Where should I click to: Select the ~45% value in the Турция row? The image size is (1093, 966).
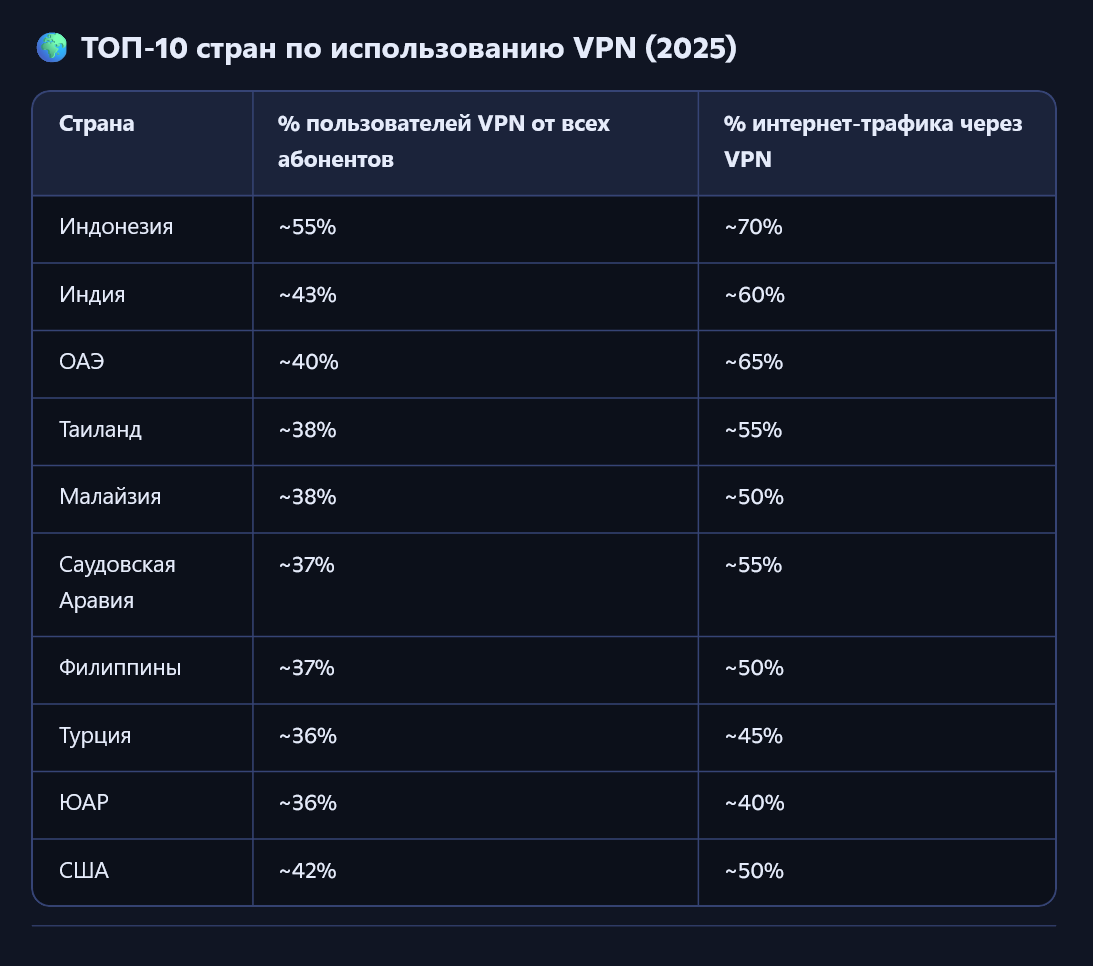click(754, 736)
